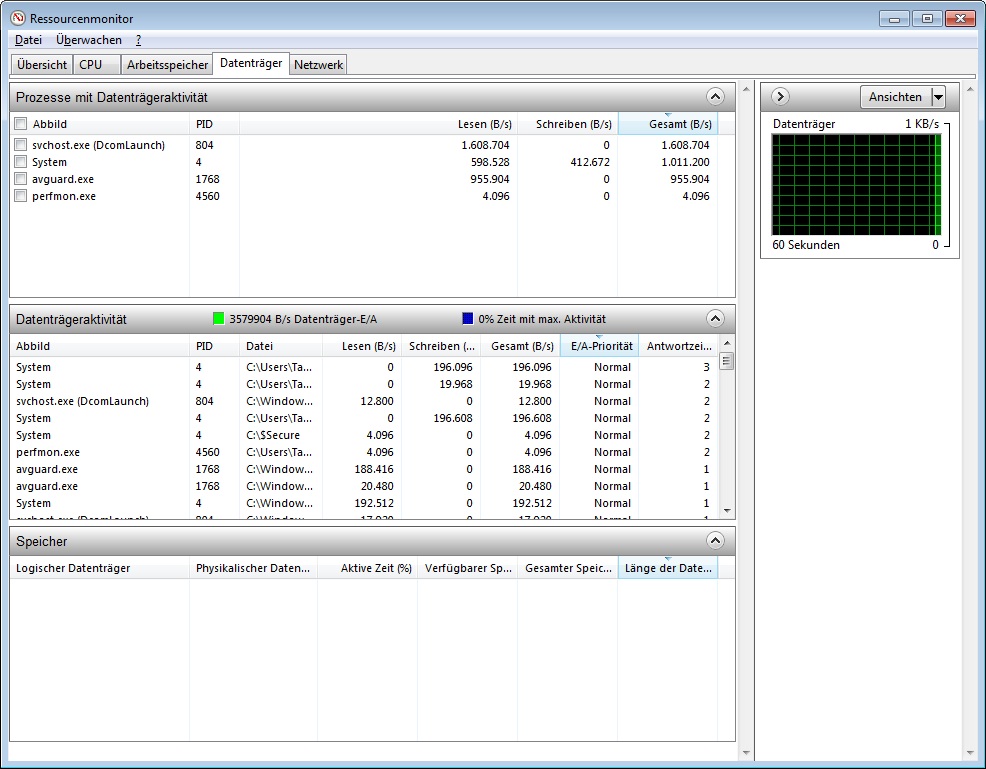The width and height of the screenshot is (986, 769).
Task: Click PID 1768 in the processes list
Action: pyautogui.click(x=207, y=179)
